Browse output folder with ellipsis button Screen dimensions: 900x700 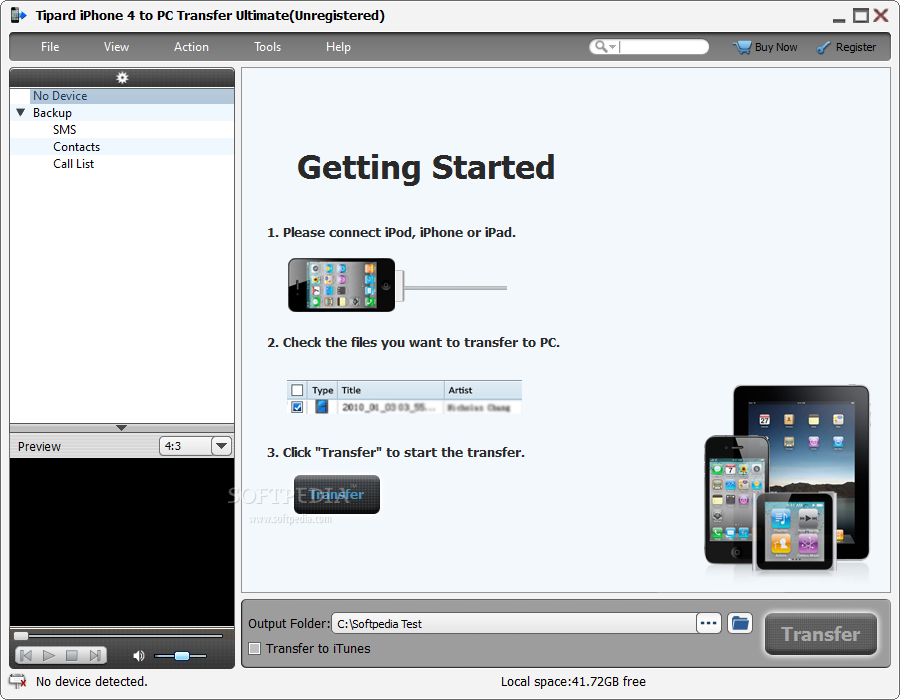tap(708, 623)
